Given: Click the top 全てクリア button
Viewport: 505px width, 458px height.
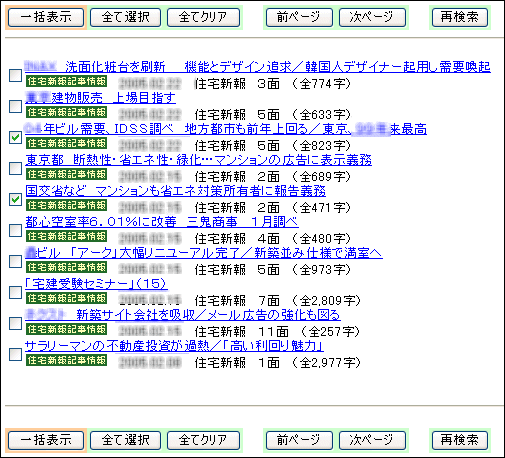Looking at the screenshot, I should pos(203,17).
